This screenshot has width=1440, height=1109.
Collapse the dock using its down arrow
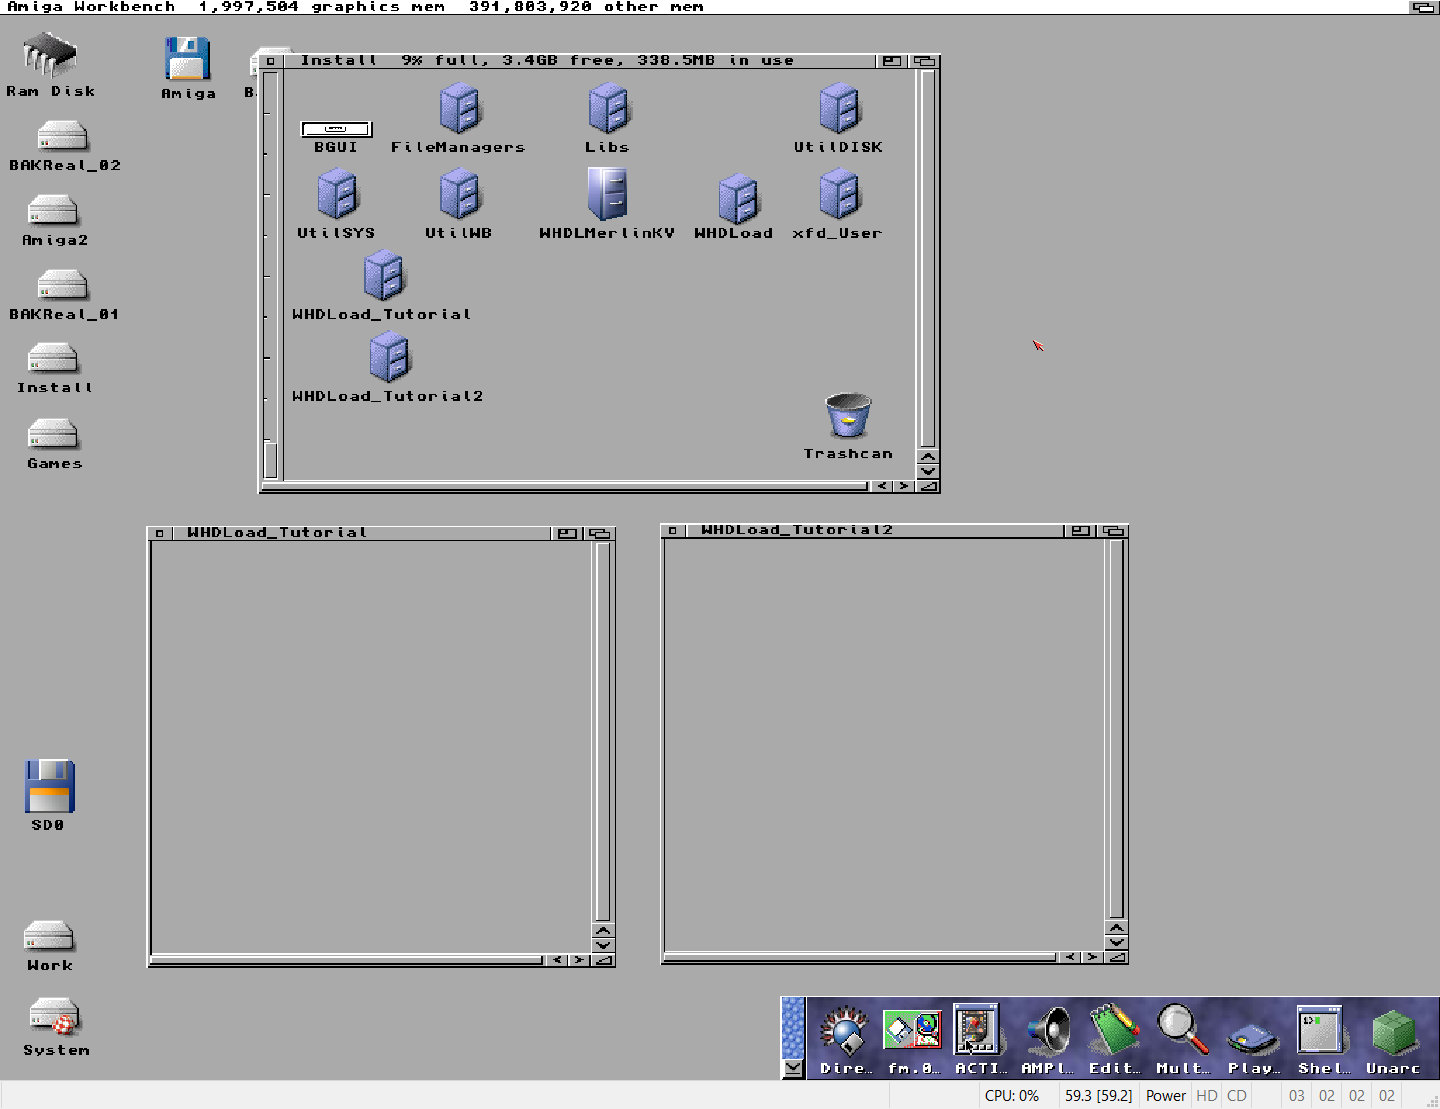[793, 1068]
